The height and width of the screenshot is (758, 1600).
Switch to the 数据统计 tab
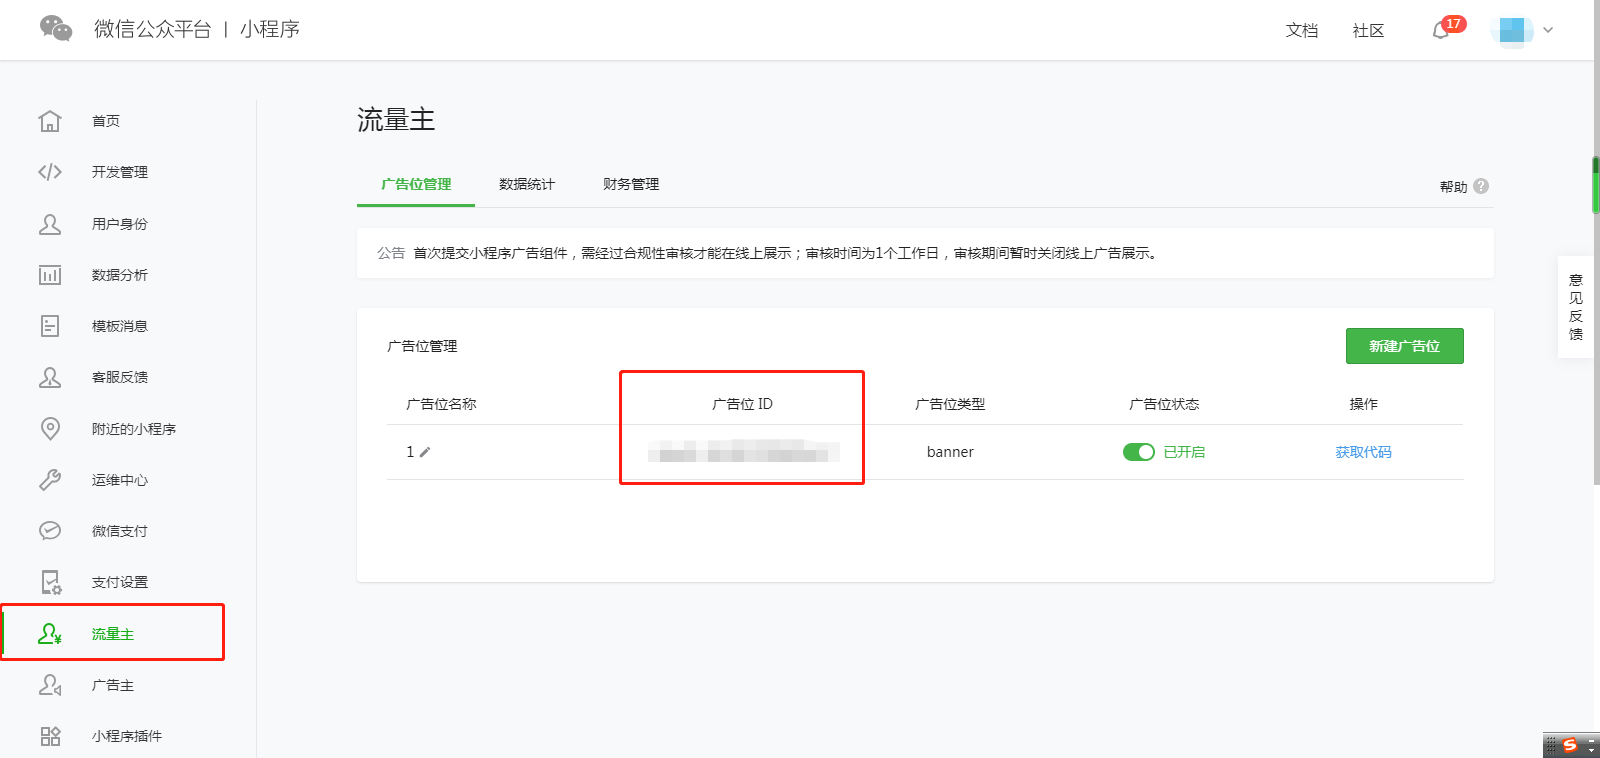coord(526,184)
